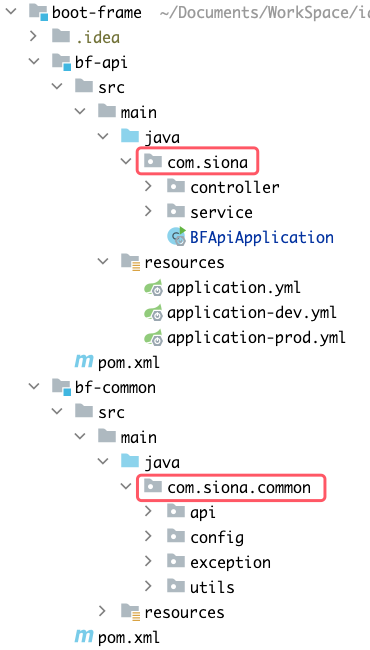Click the utils package icon
The height and width of the screenshot is (650, 370).
[x=176, y=586]
